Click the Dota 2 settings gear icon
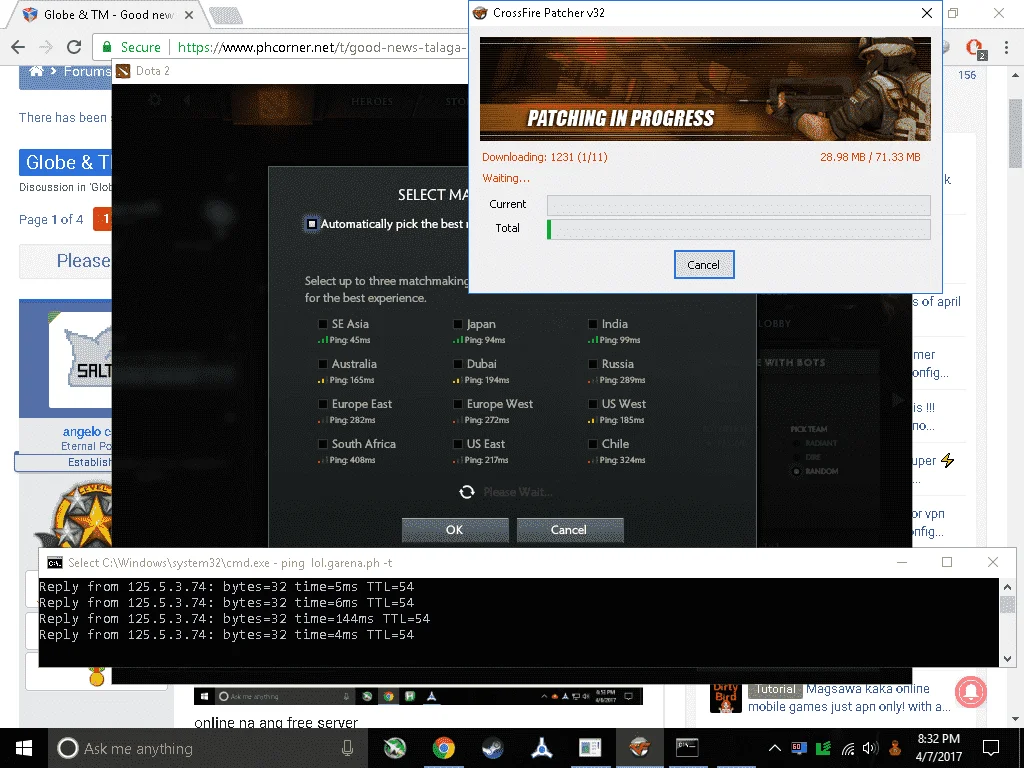Viewport: 1024px width, 768px height. coord(155,99)
